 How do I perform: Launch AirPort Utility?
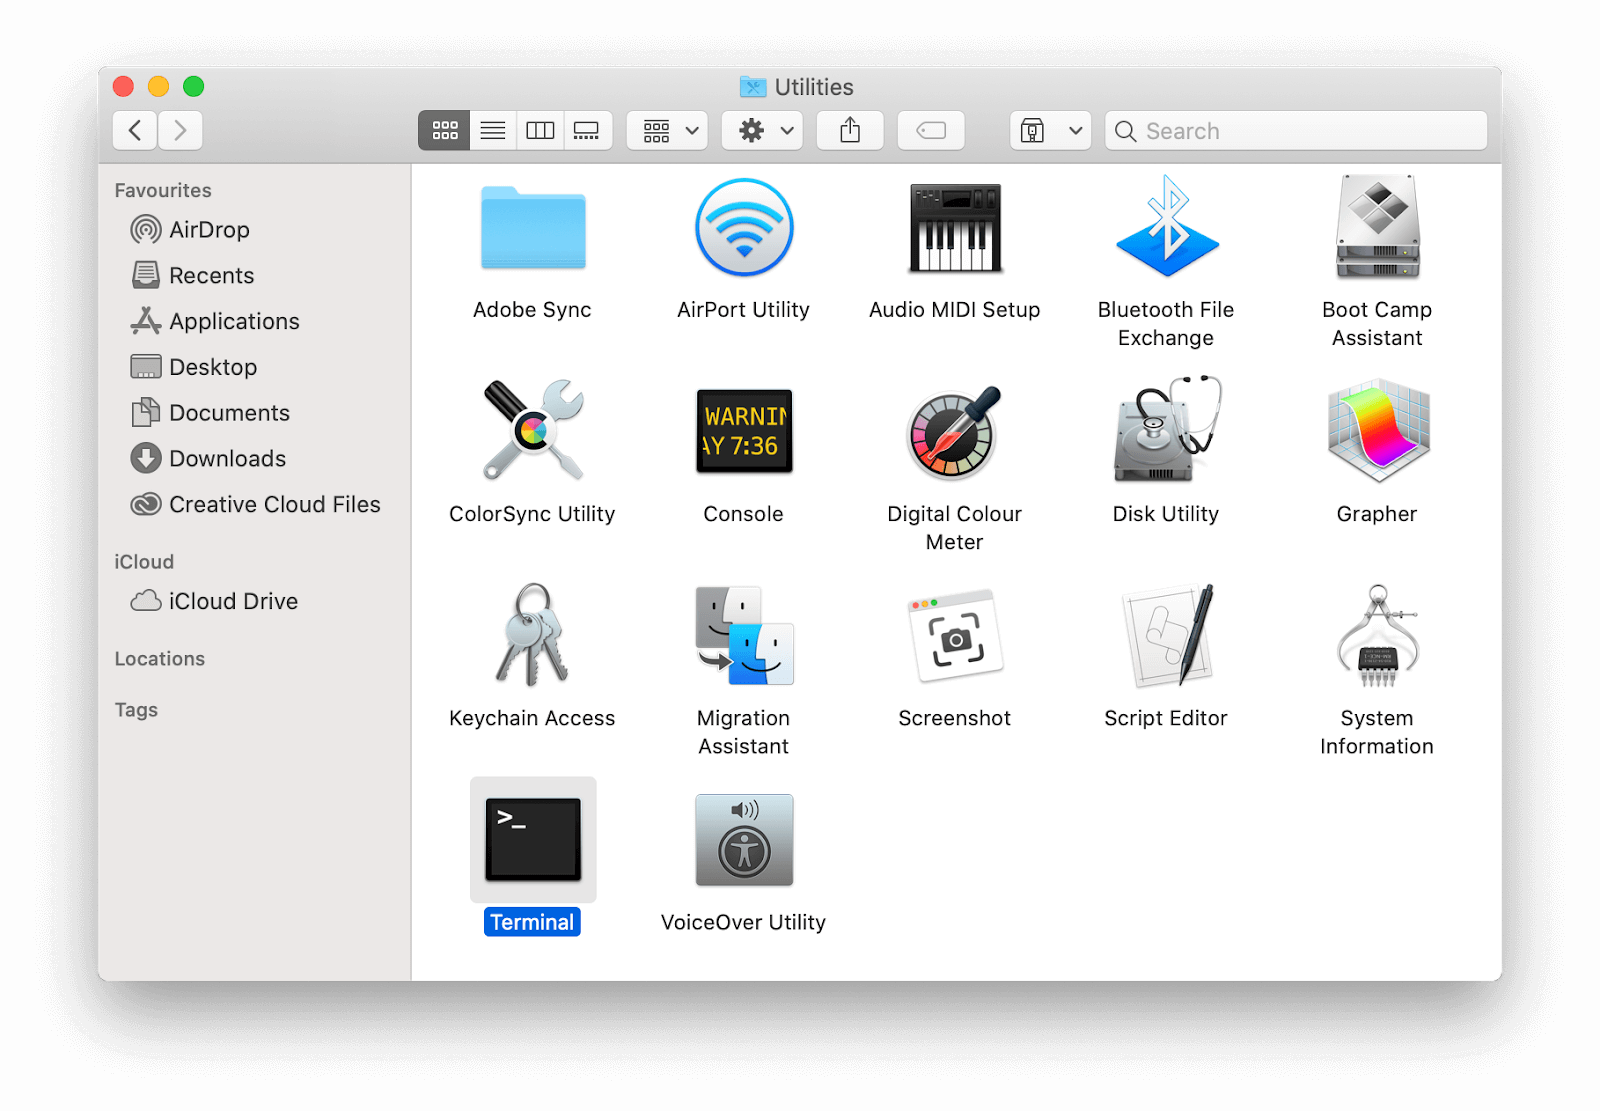pos(744,228)
